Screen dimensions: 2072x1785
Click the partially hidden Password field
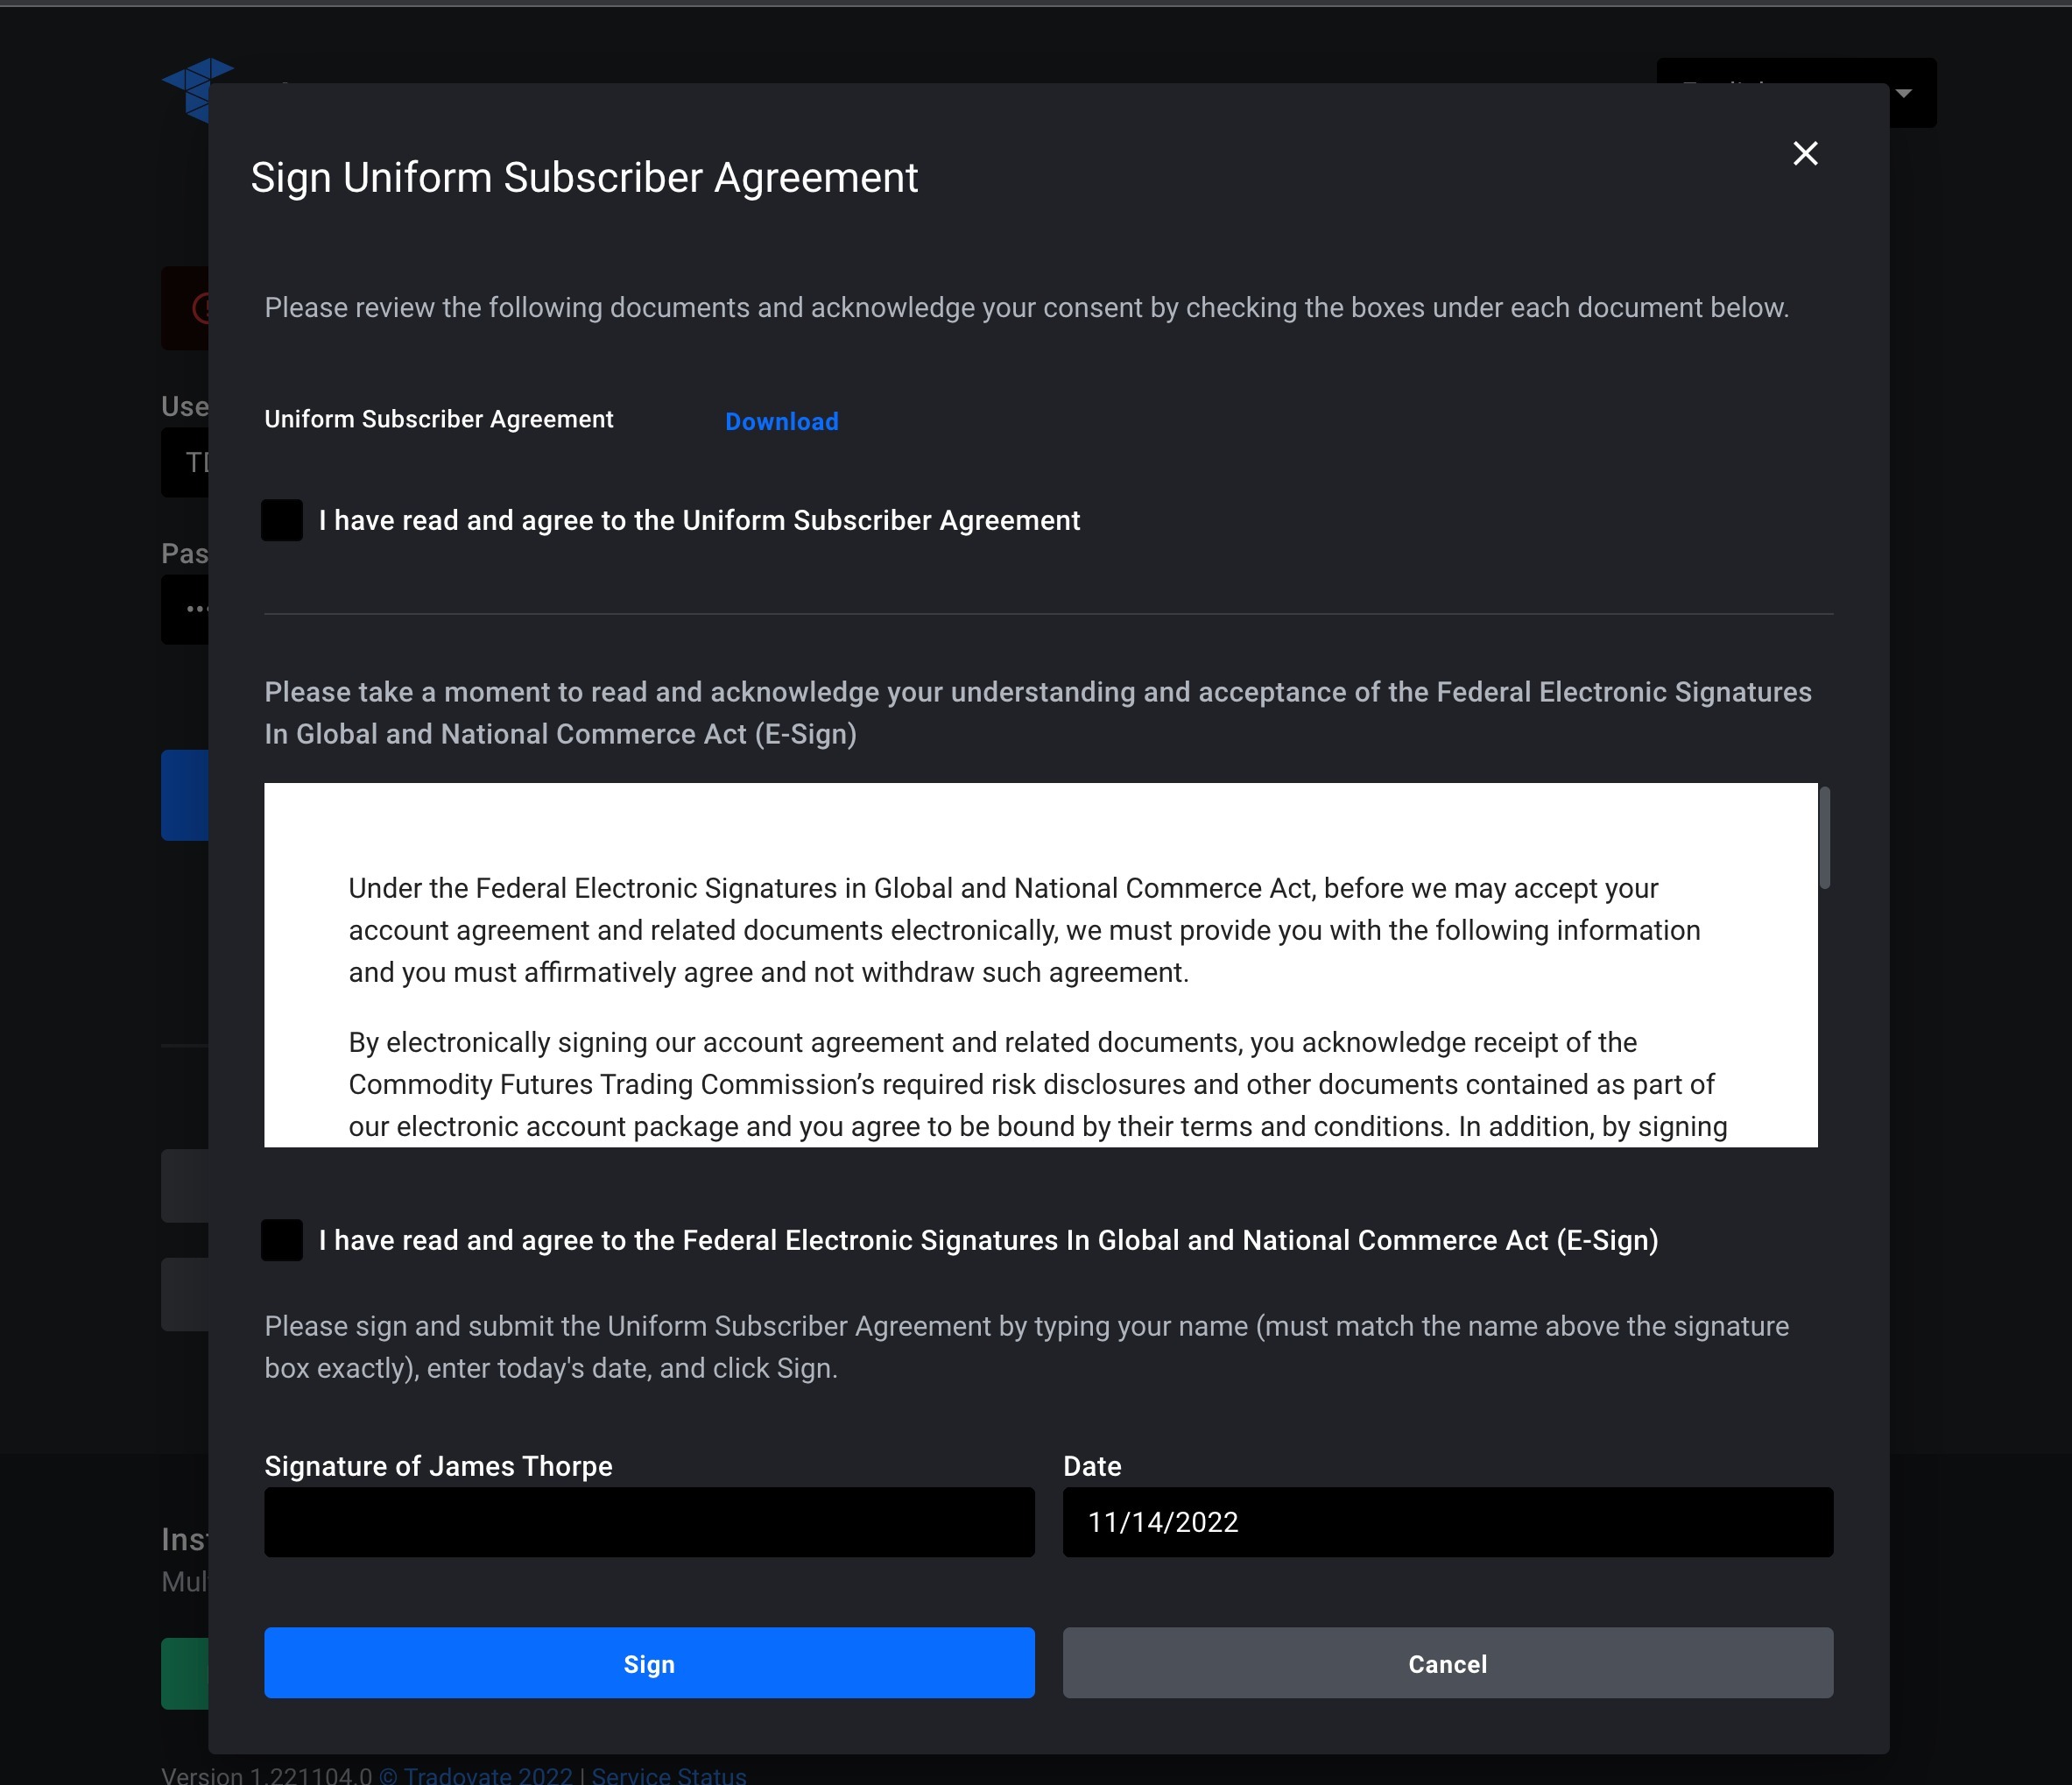point(185,609)
